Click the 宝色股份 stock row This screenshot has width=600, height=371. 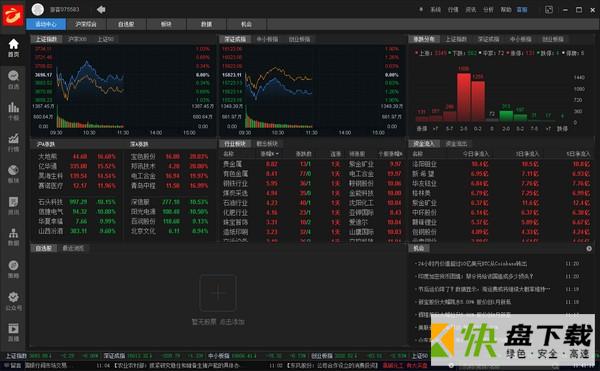coord(170,156)
